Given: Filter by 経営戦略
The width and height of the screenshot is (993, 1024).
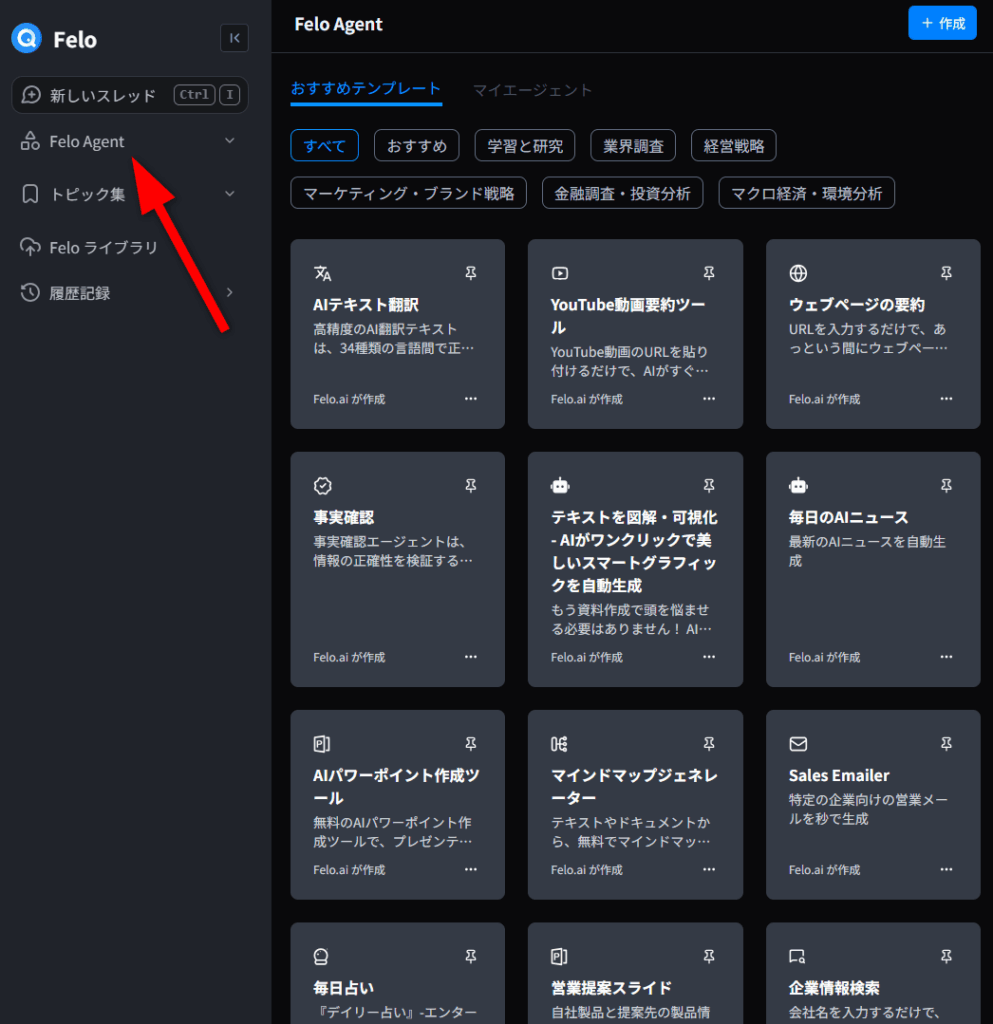Looking at the screenshot, I should [734, 145].
